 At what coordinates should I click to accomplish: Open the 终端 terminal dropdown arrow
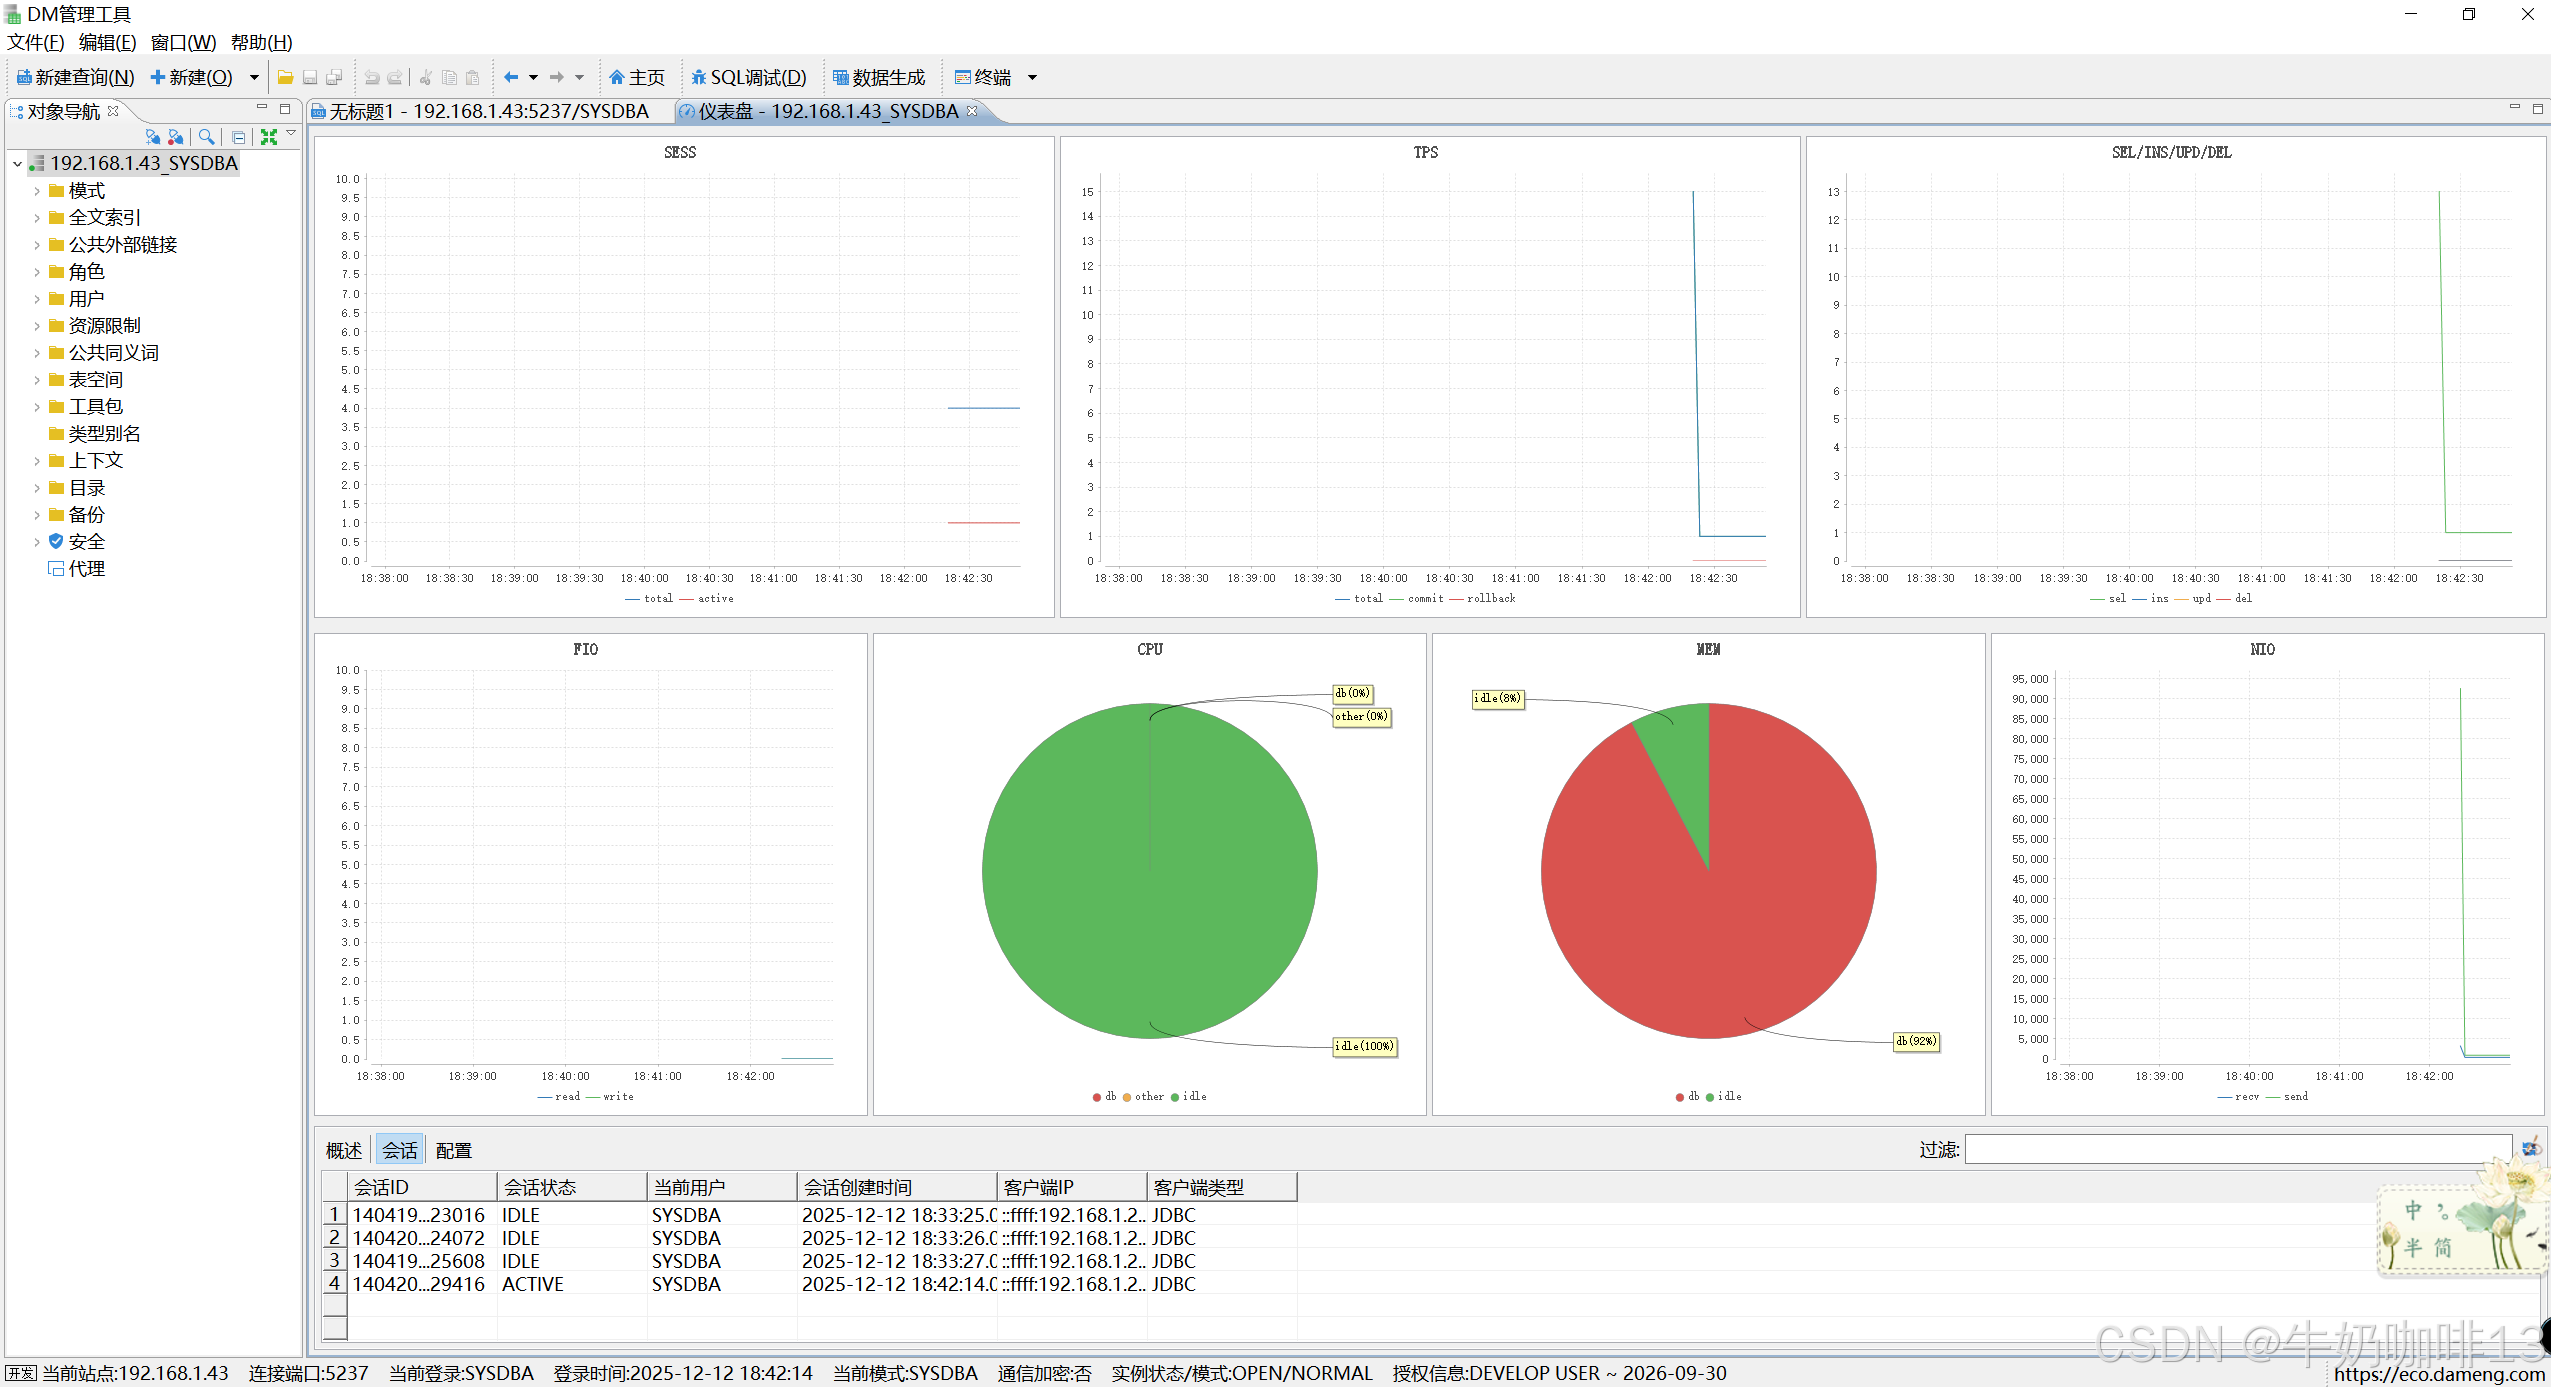pos(1032,77)
